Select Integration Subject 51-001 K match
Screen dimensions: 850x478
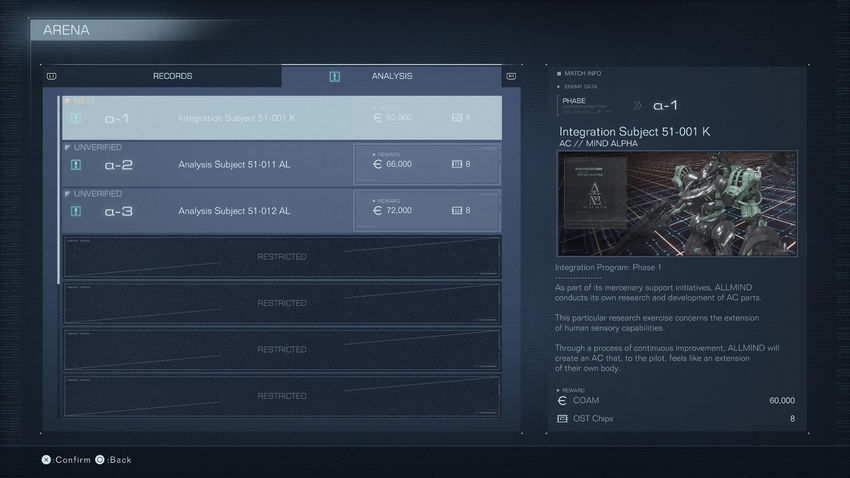coord(236,118)
